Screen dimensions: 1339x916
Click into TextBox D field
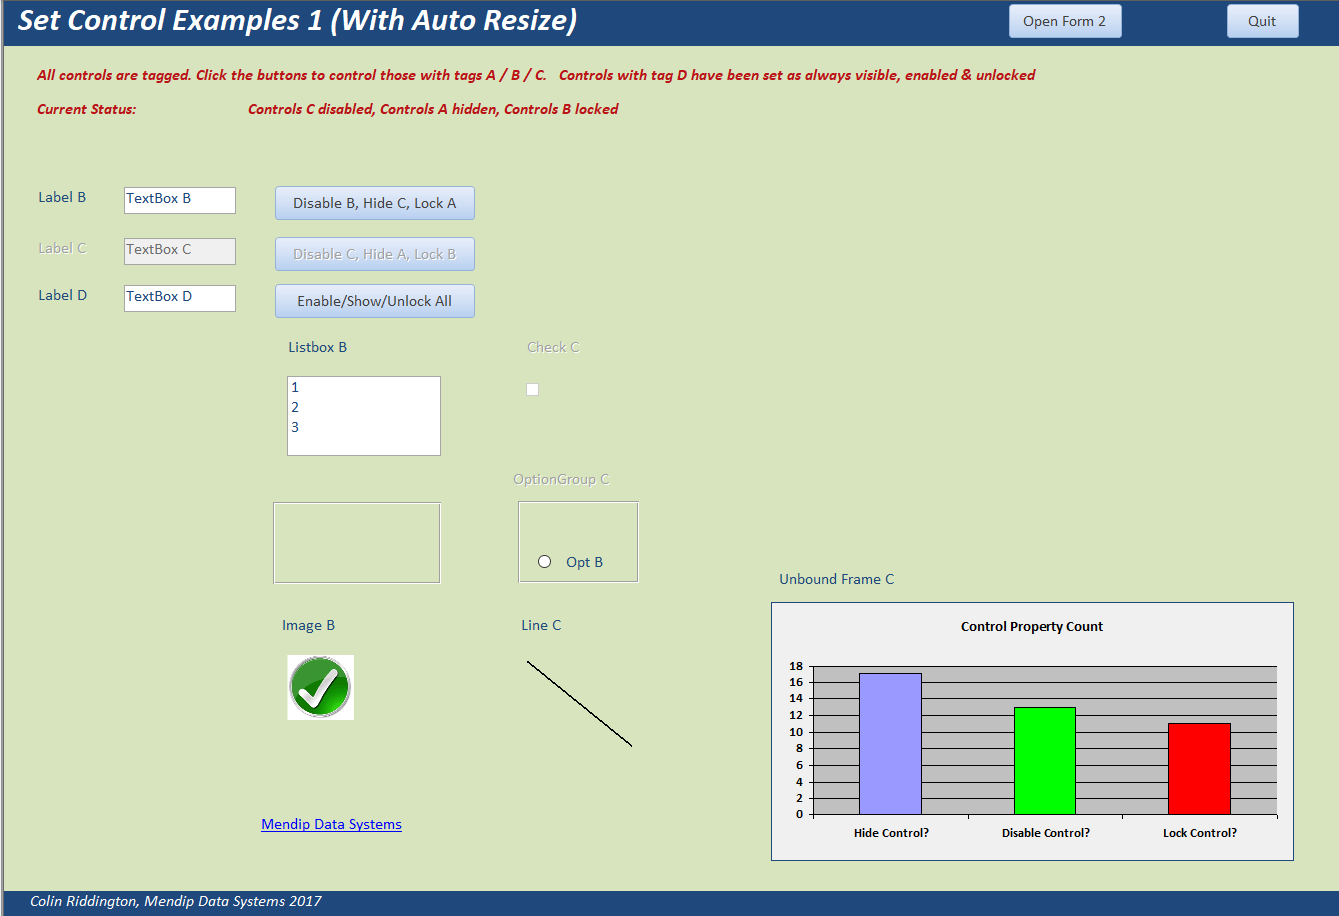point(180,298)
